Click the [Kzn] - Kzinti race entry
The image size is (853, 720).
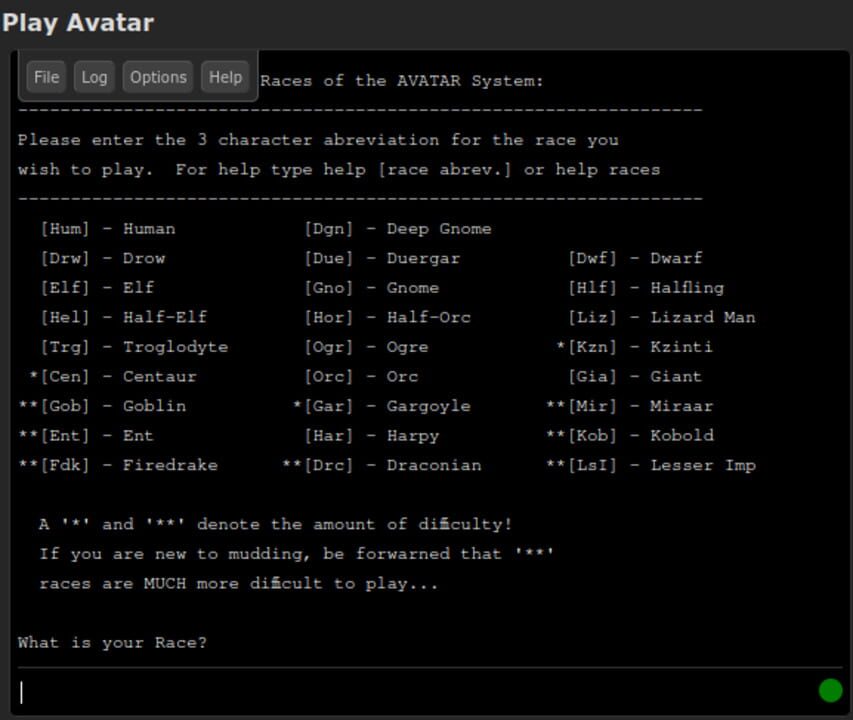pyautogui.click(x=634, y=346)
